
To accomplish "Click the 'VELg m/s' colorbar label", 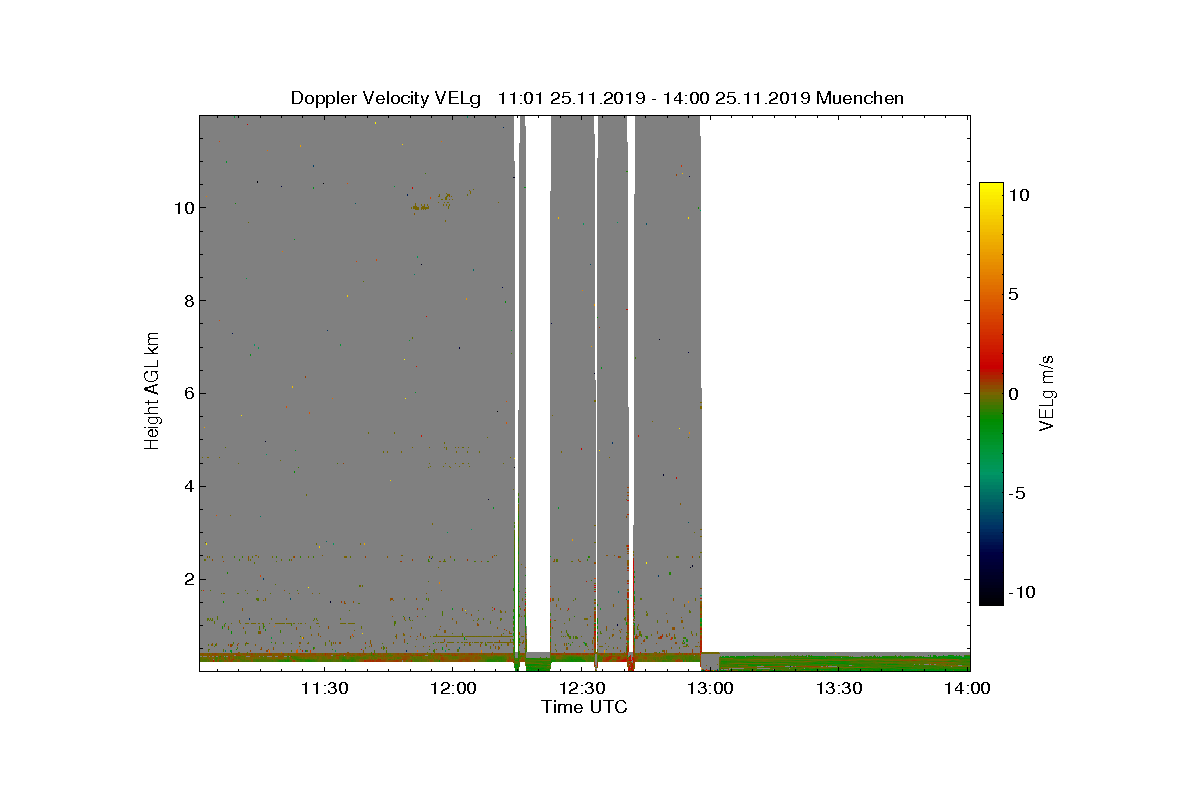I will coord(1047,393).
